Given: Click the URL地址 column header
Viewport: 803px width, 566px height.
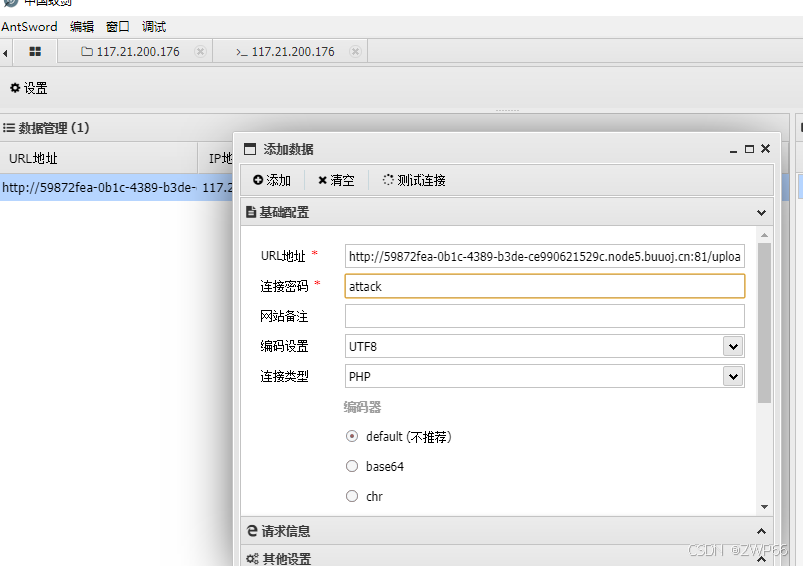Looking at the screenshot, I should point(98,158).
